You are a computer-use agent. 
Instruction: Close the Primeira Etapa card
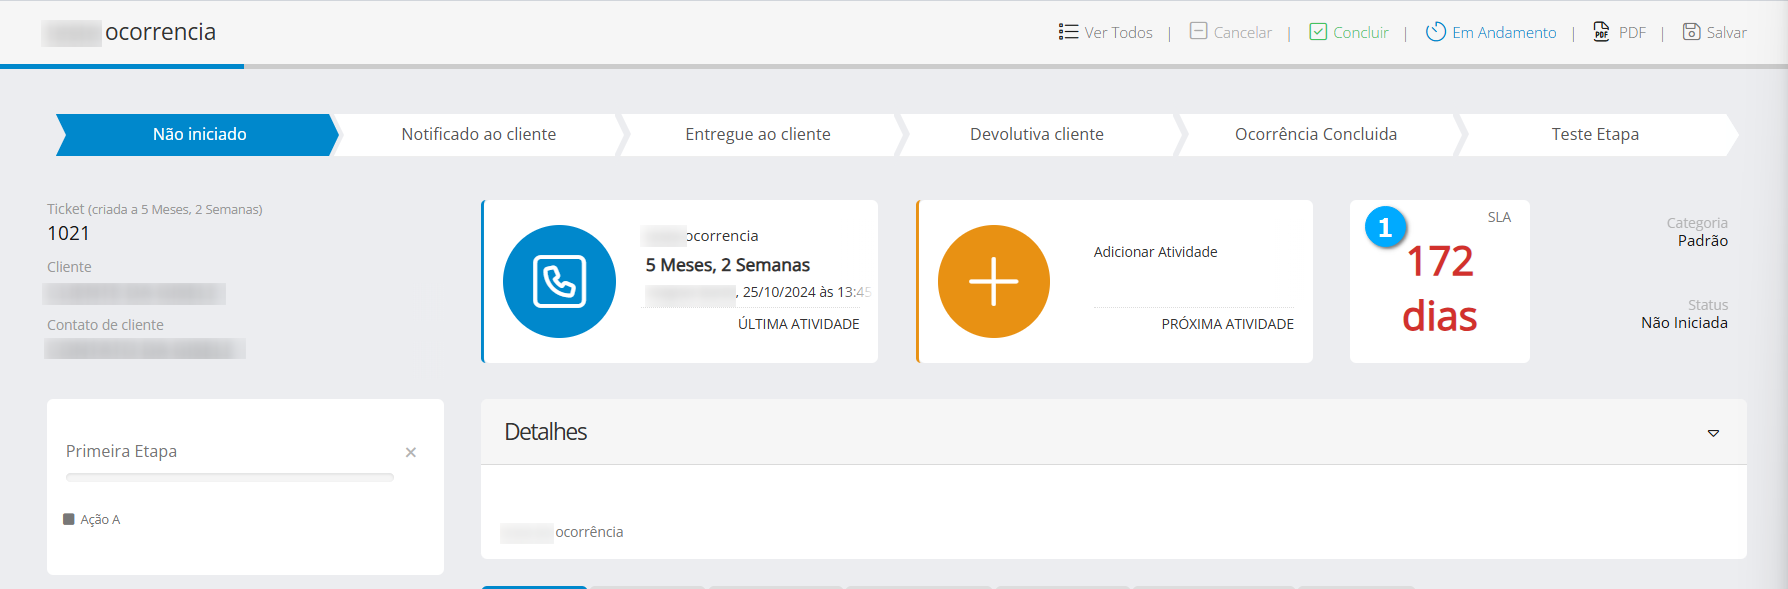[411, 453]
